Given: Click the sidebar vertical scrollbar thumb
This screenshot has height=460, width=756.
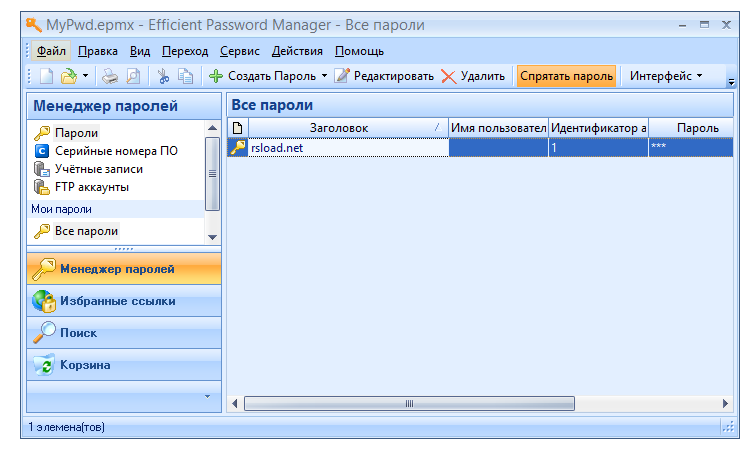Looking at the screenshot, I should (x=212, y=174).
